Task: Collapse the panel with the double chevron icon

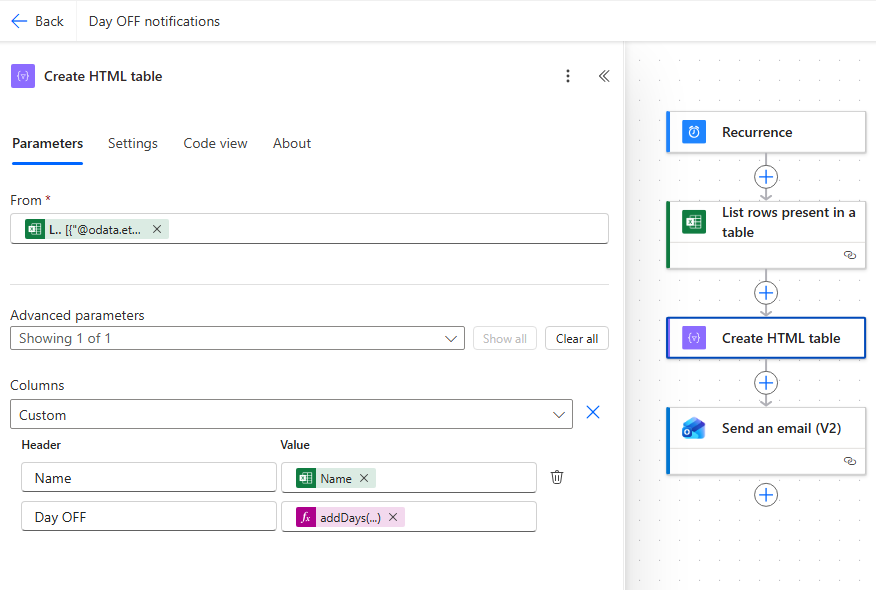Action: [604, 76]
